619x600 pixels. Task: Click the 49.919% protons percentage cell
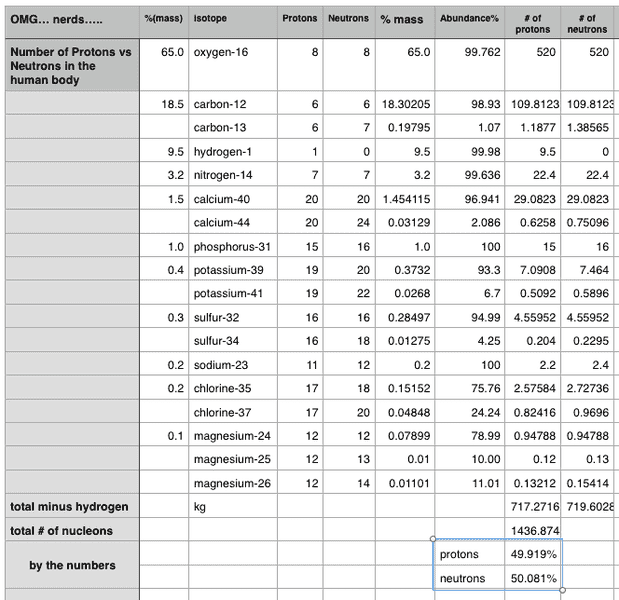532,554
